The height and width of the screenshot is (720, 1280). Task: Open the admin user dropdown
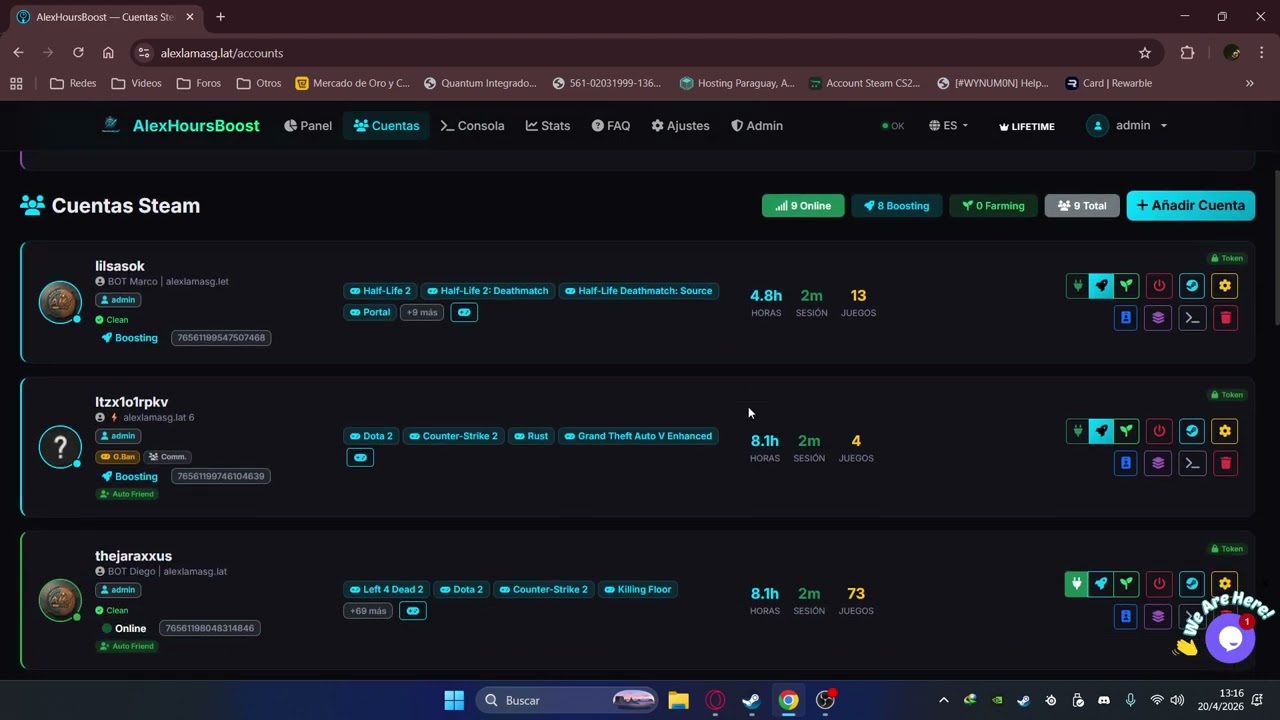point(1127,126)
